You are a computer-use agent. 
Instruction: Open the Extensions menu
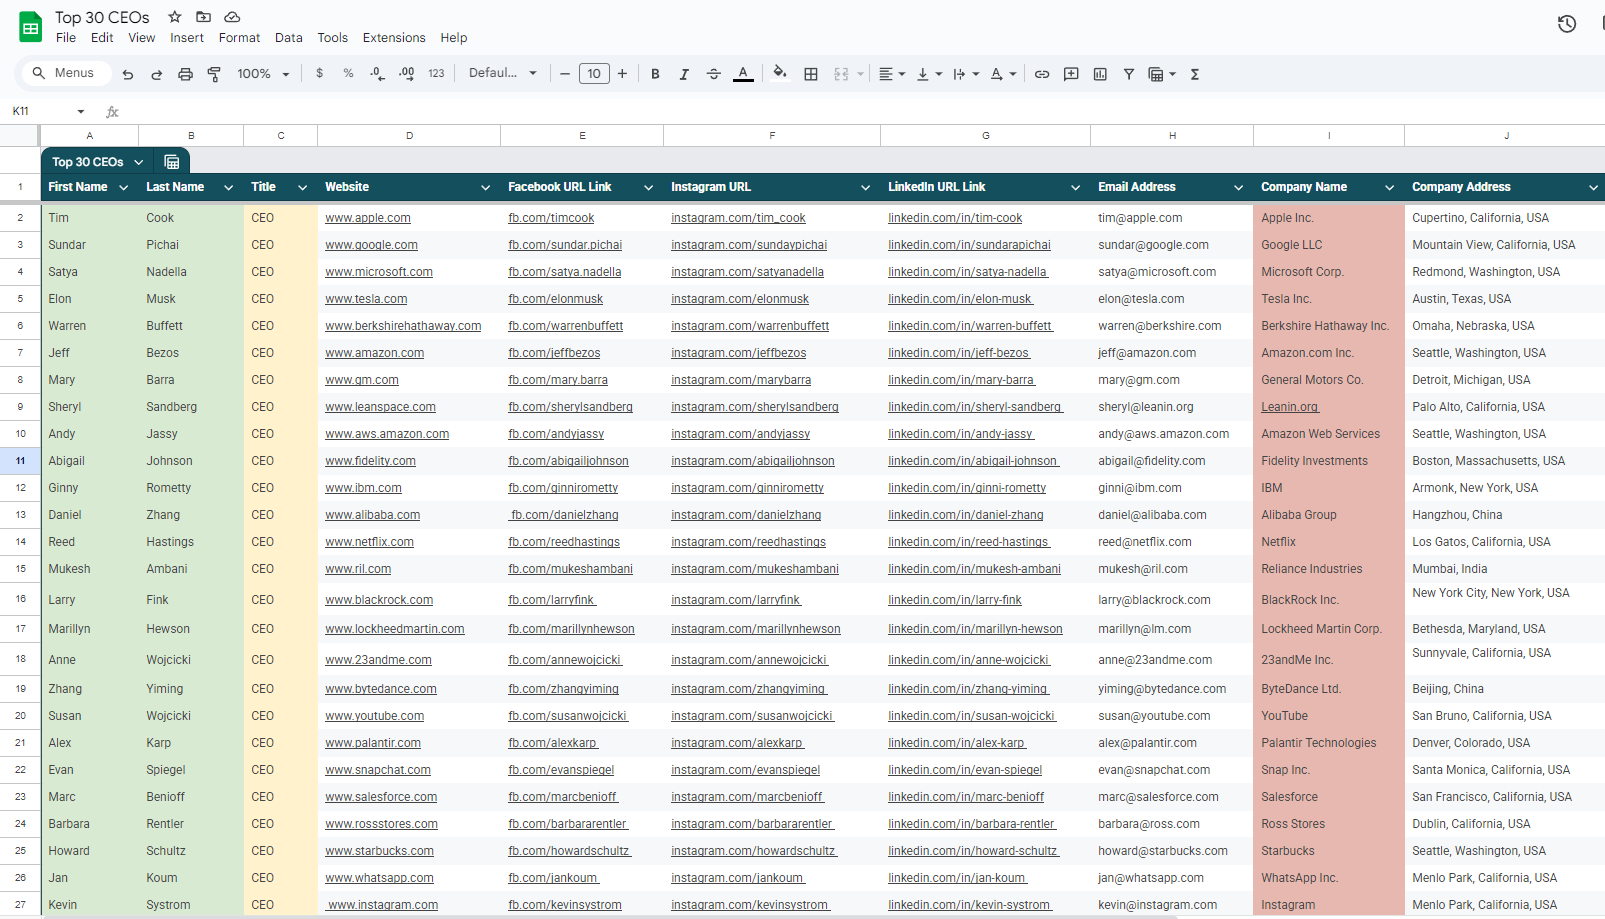coord(394,38)
